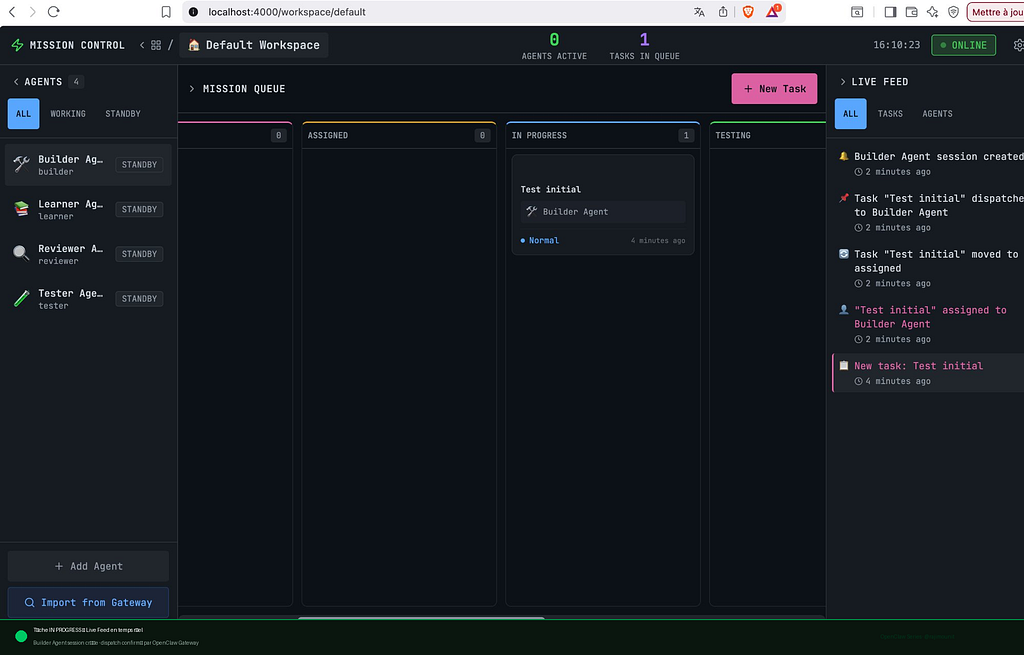1024x655 pixels.
Task: Click browser forward arrow
Action: click(33, 12)
